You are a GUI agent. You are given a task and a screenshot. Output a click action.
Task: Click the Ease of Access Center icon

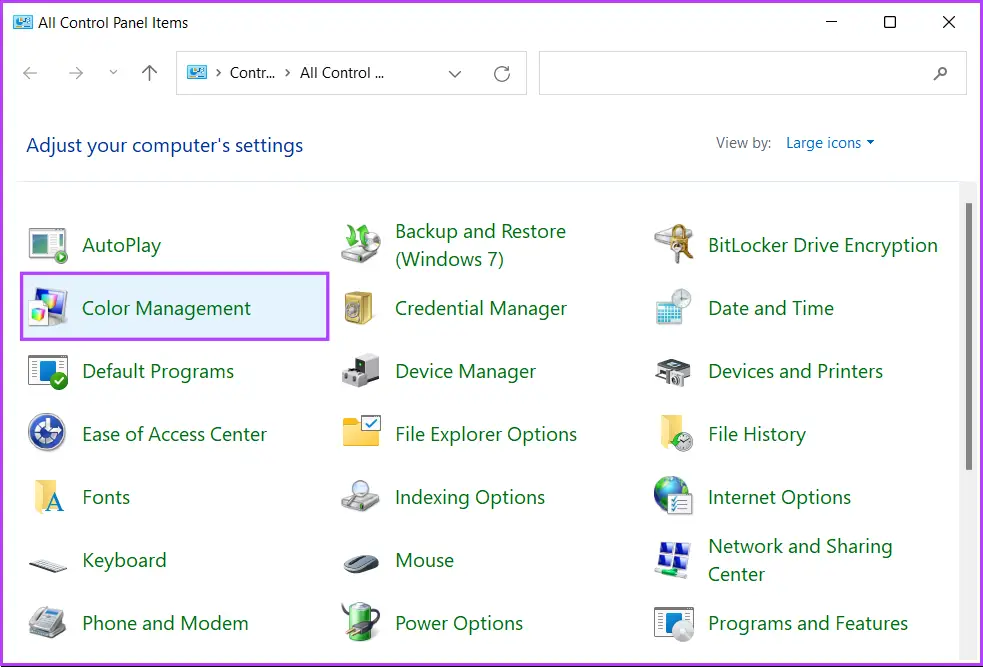47,434
